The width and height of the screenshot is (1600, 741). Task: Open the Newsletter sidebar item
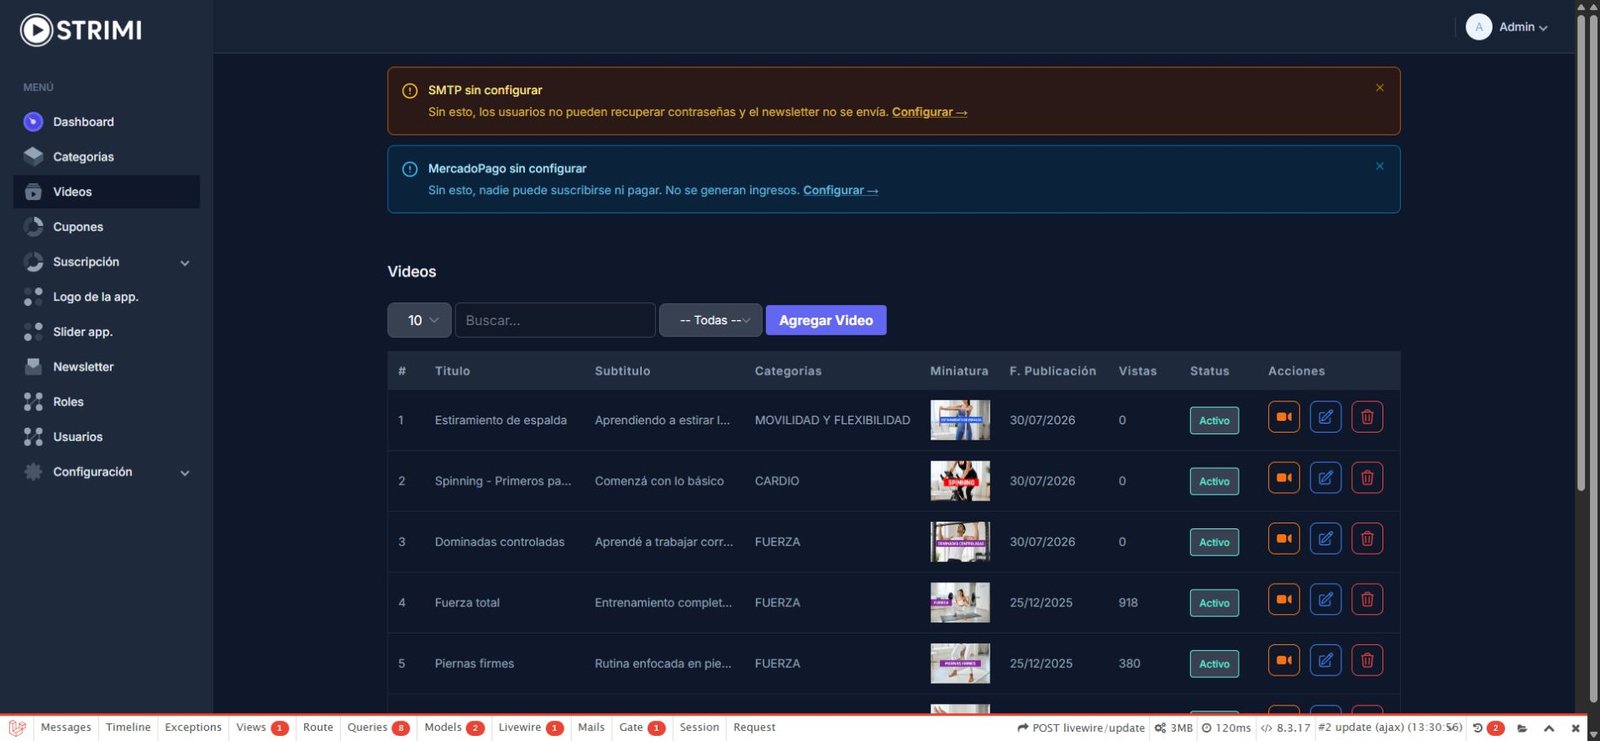point(106,367)
